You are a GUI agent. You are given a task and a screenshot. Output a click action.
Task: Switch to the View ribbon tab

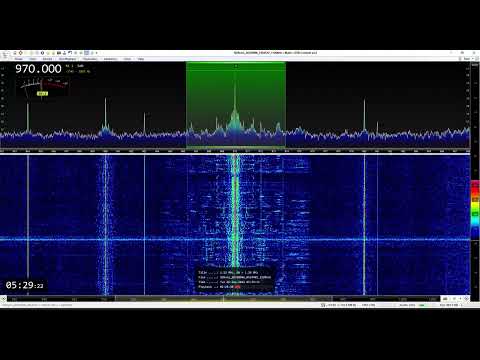33,59
